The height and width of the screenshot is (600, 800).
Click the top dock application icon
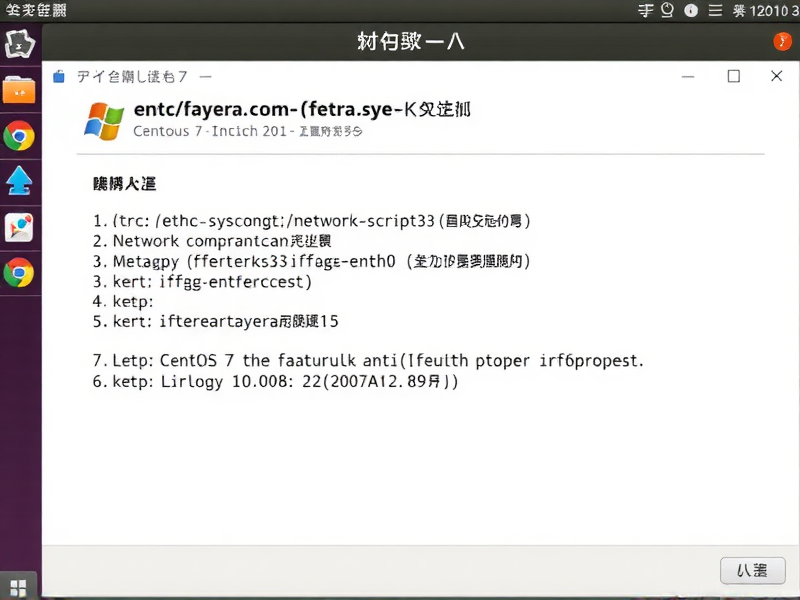tap(21, 43)
